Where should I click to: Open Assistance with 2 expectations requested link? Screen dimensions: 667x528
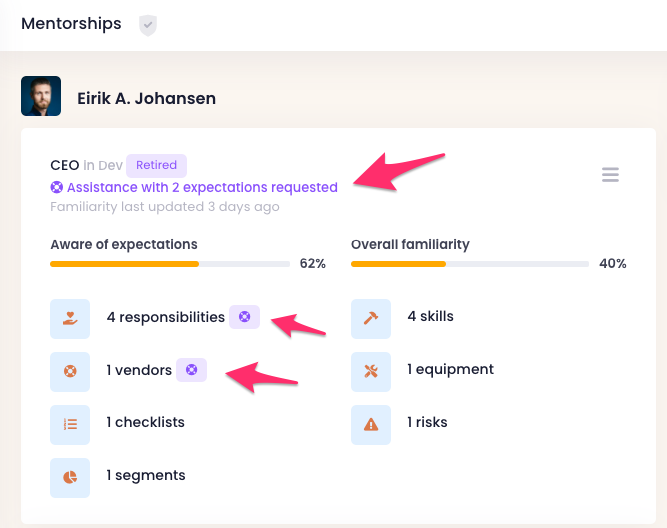202,187
